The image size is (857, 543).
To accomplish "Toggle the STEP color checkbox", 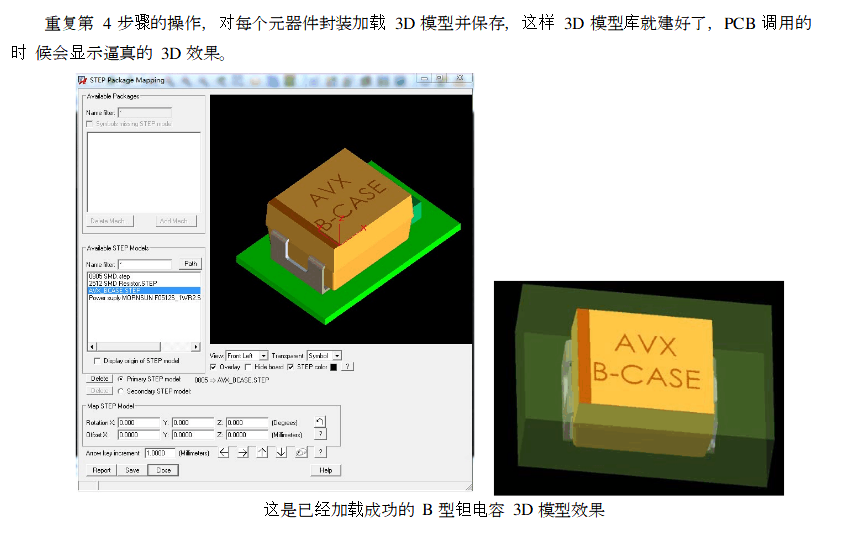I will point(290,367).
